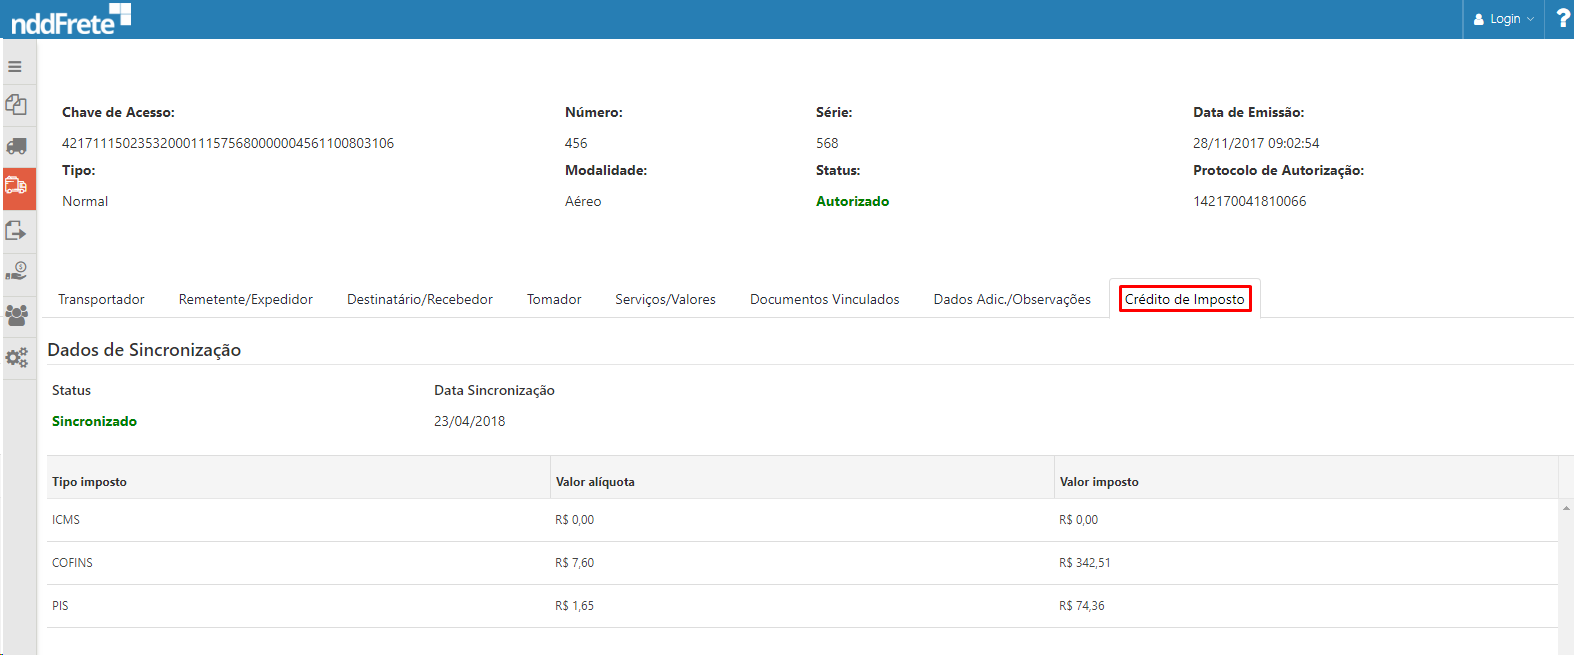The width and height of the screenshot is (1574, 655).
Task: Open Dados Adic./Observações tab
Action: tap(1012, 299)
